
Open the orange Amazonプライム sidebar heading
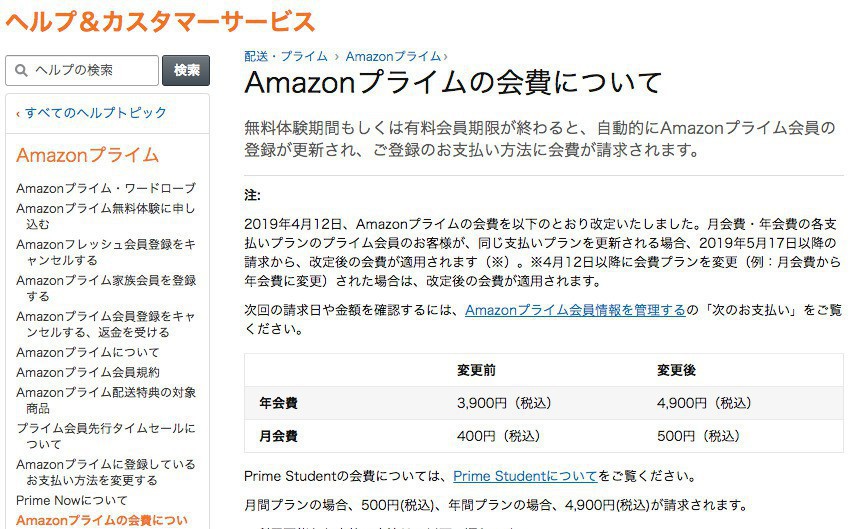pyautogui.click(x=87, y=154)
